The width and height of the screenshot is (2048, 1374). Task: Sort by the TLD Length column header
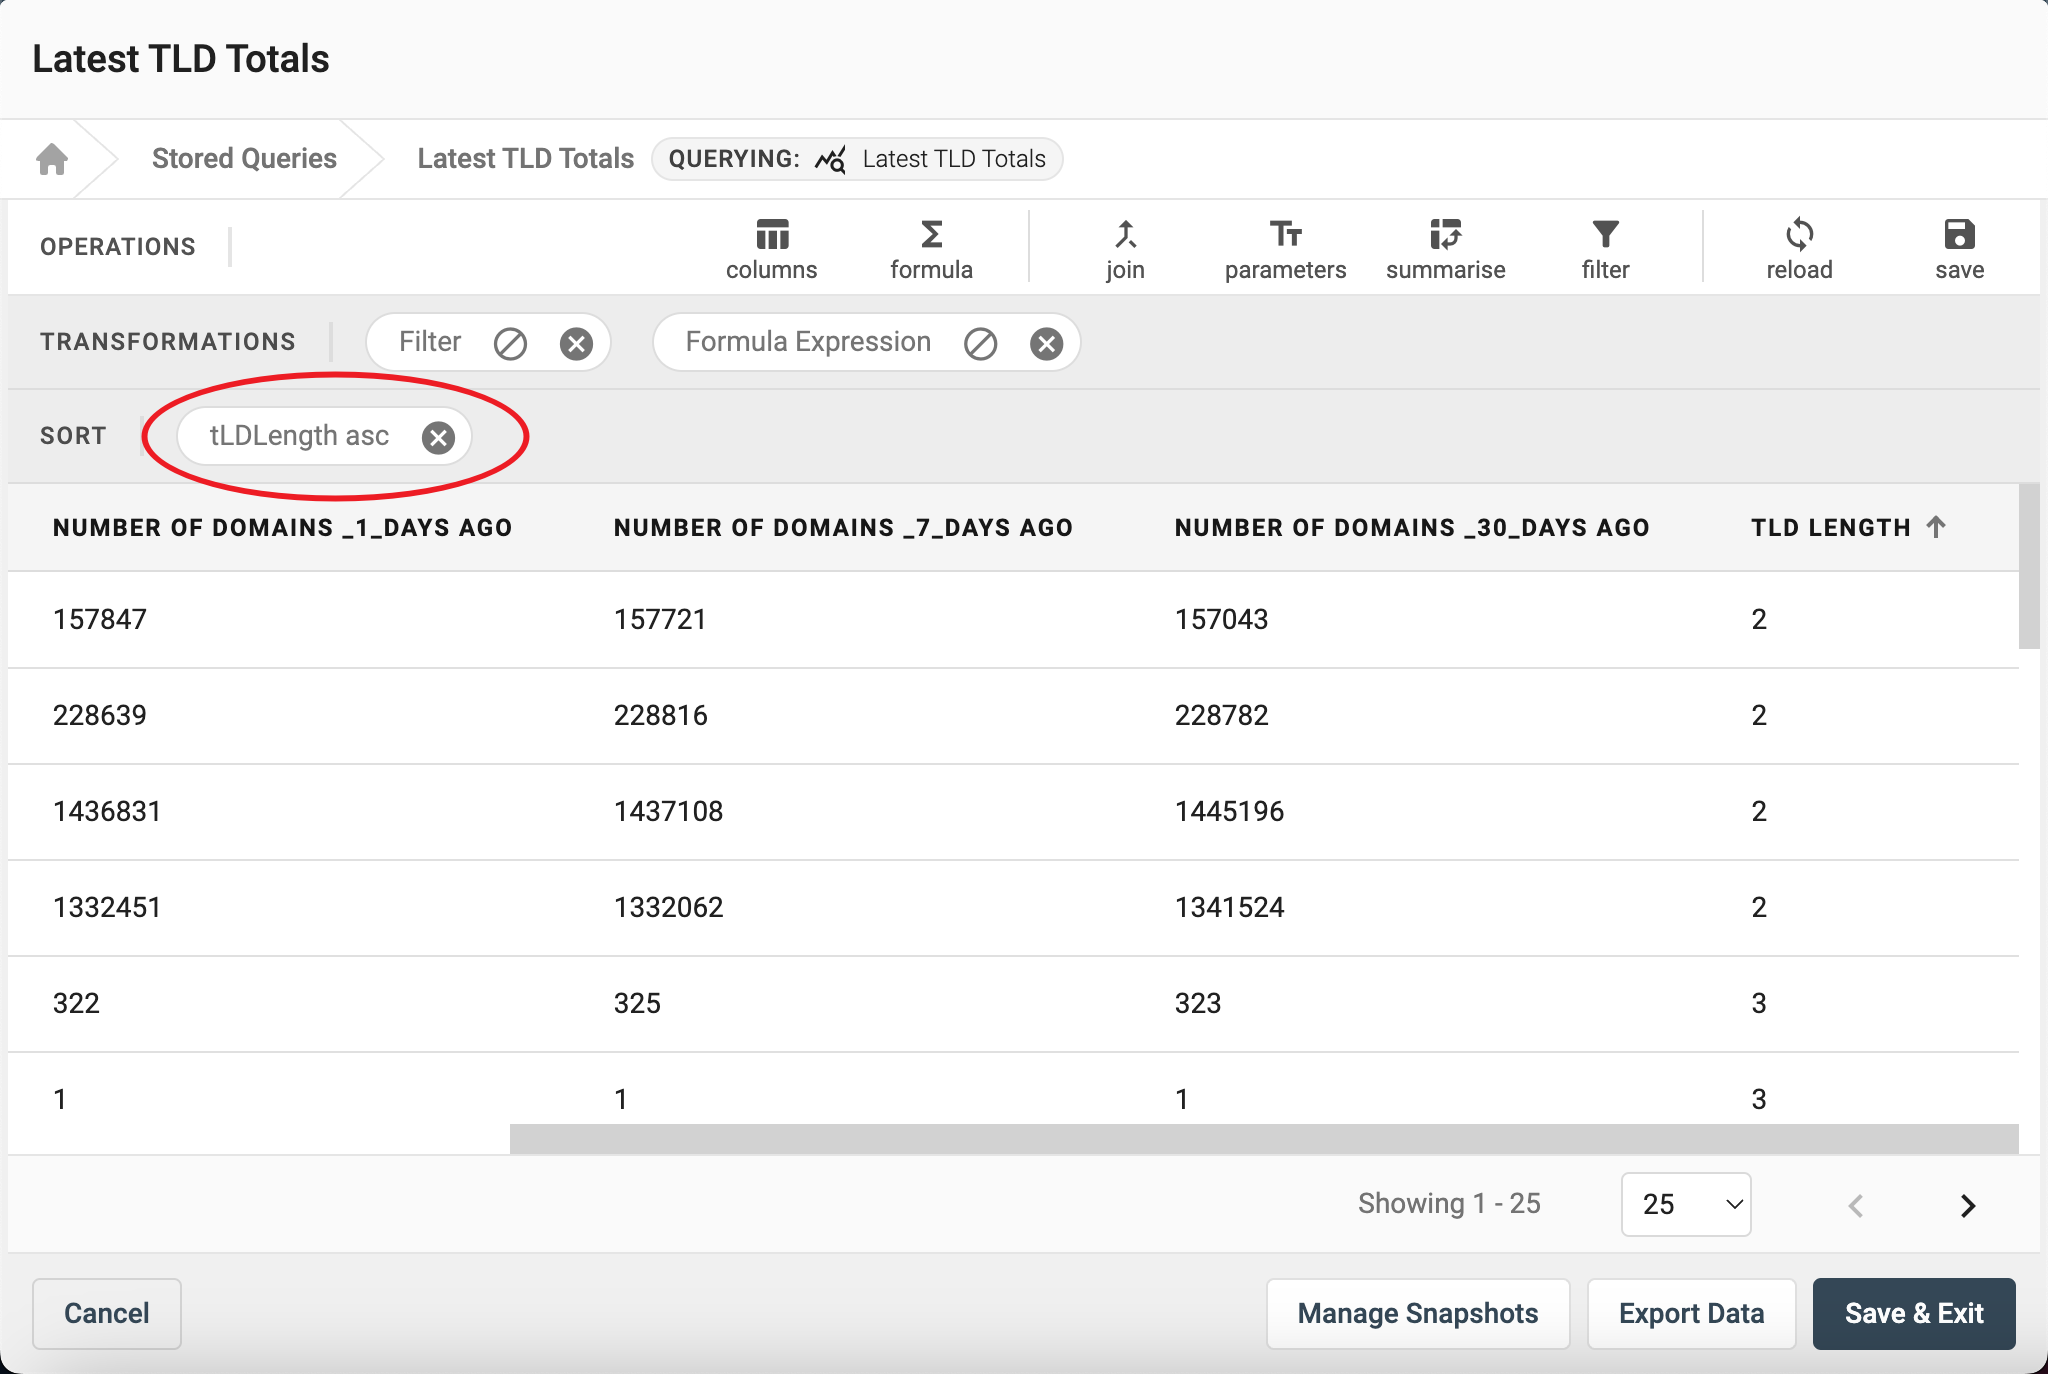tap(1830, 528)
